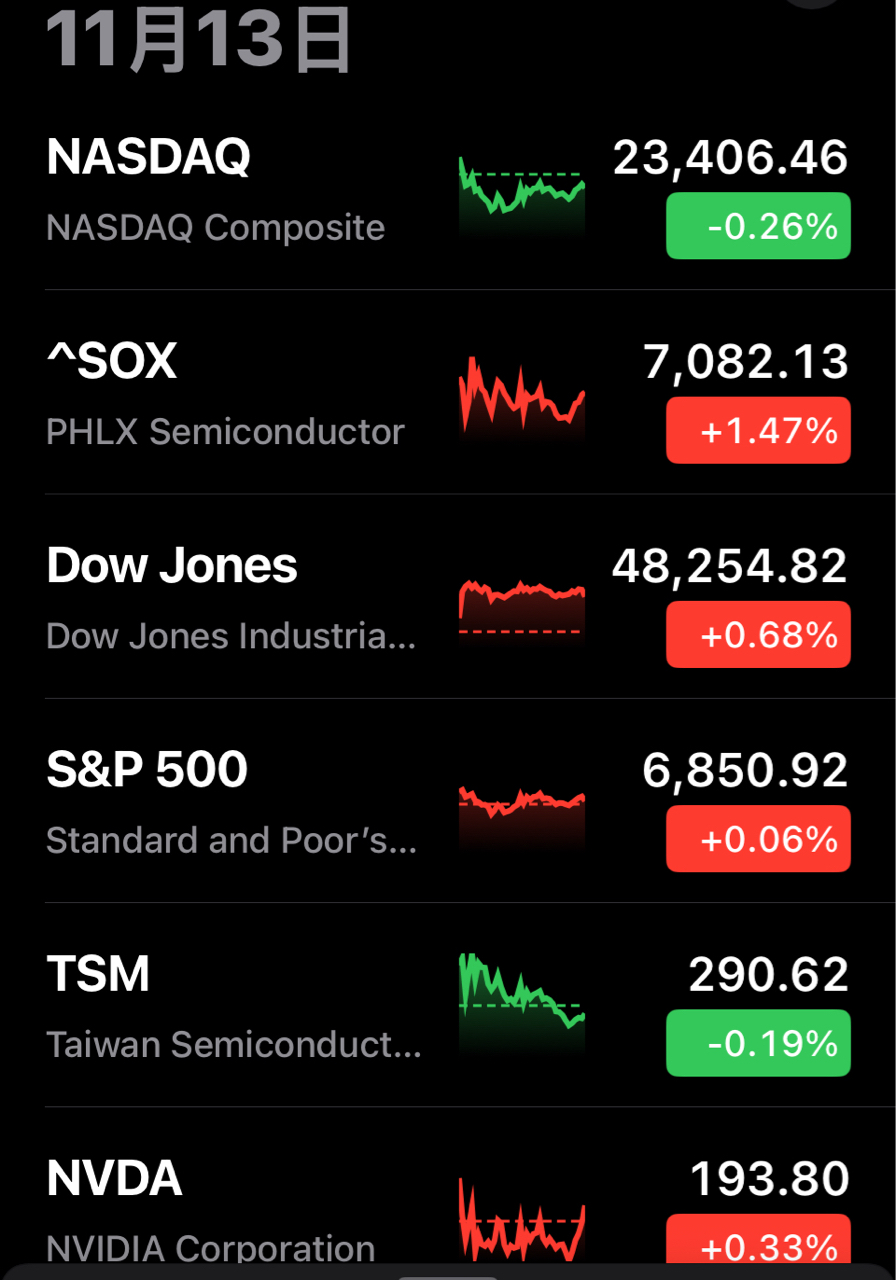Switch TSM -0.19% badge display
The image size is (896, 1280).
click(758, 1043)
